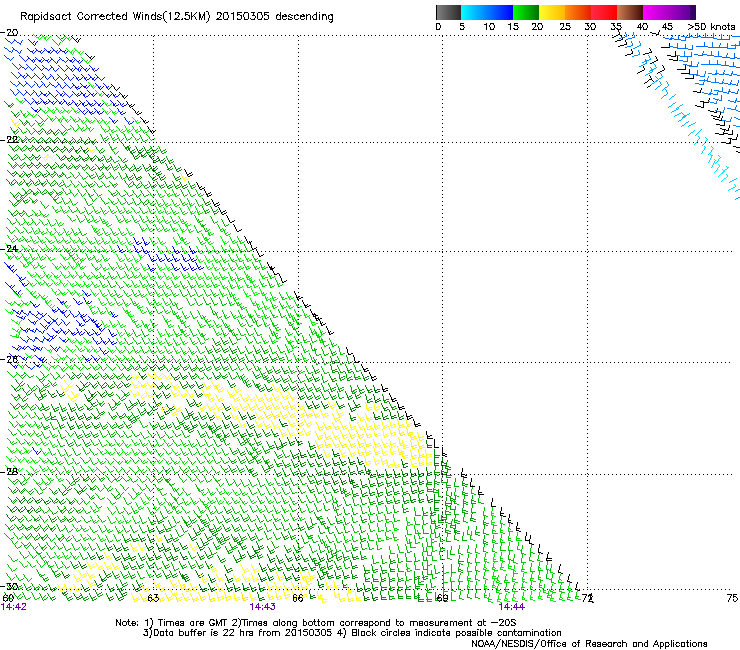Image resolution: width=740 pixels, height=650 pixels.
Task: Click the "10" label under the color bar
Action: pos(489,27)
